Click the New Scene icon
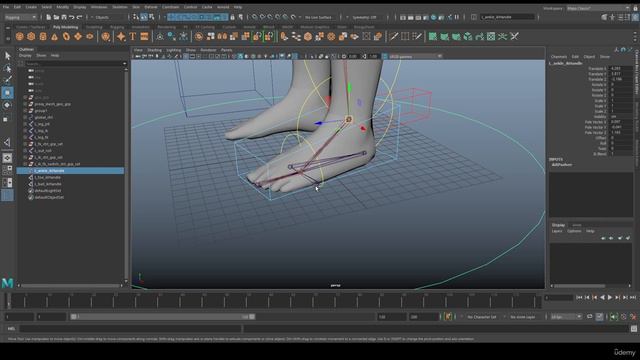Viewport: 640px width, 360px height. click(x=48, y=17)
